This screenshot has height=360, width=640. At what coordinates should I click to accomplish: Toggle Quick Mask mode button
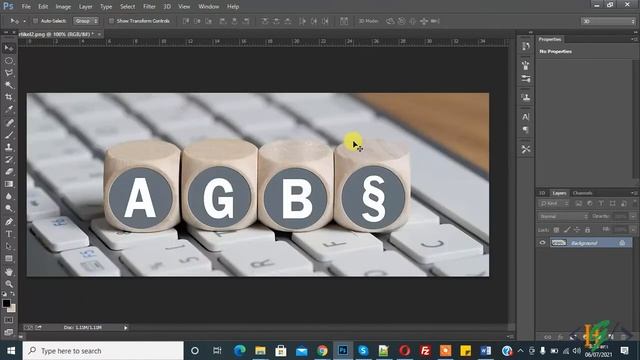(9, 320)
